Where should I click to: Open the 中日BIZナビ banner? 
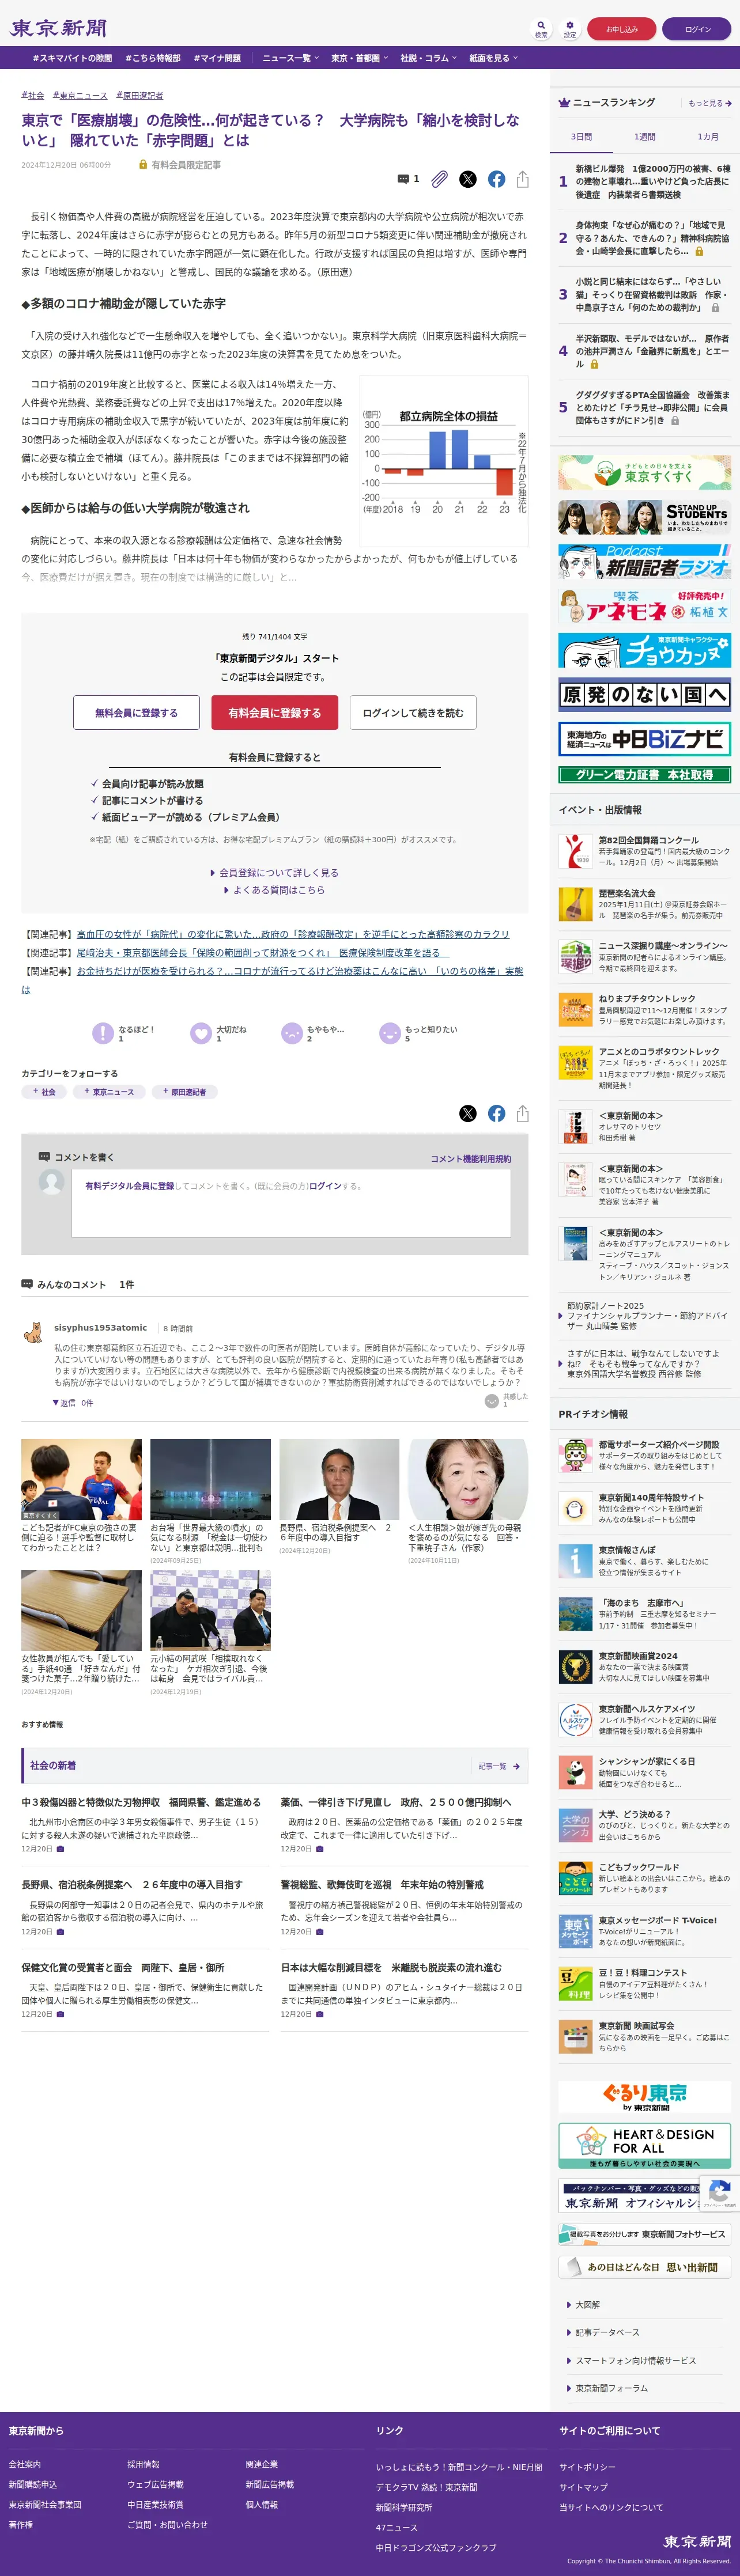644,738
